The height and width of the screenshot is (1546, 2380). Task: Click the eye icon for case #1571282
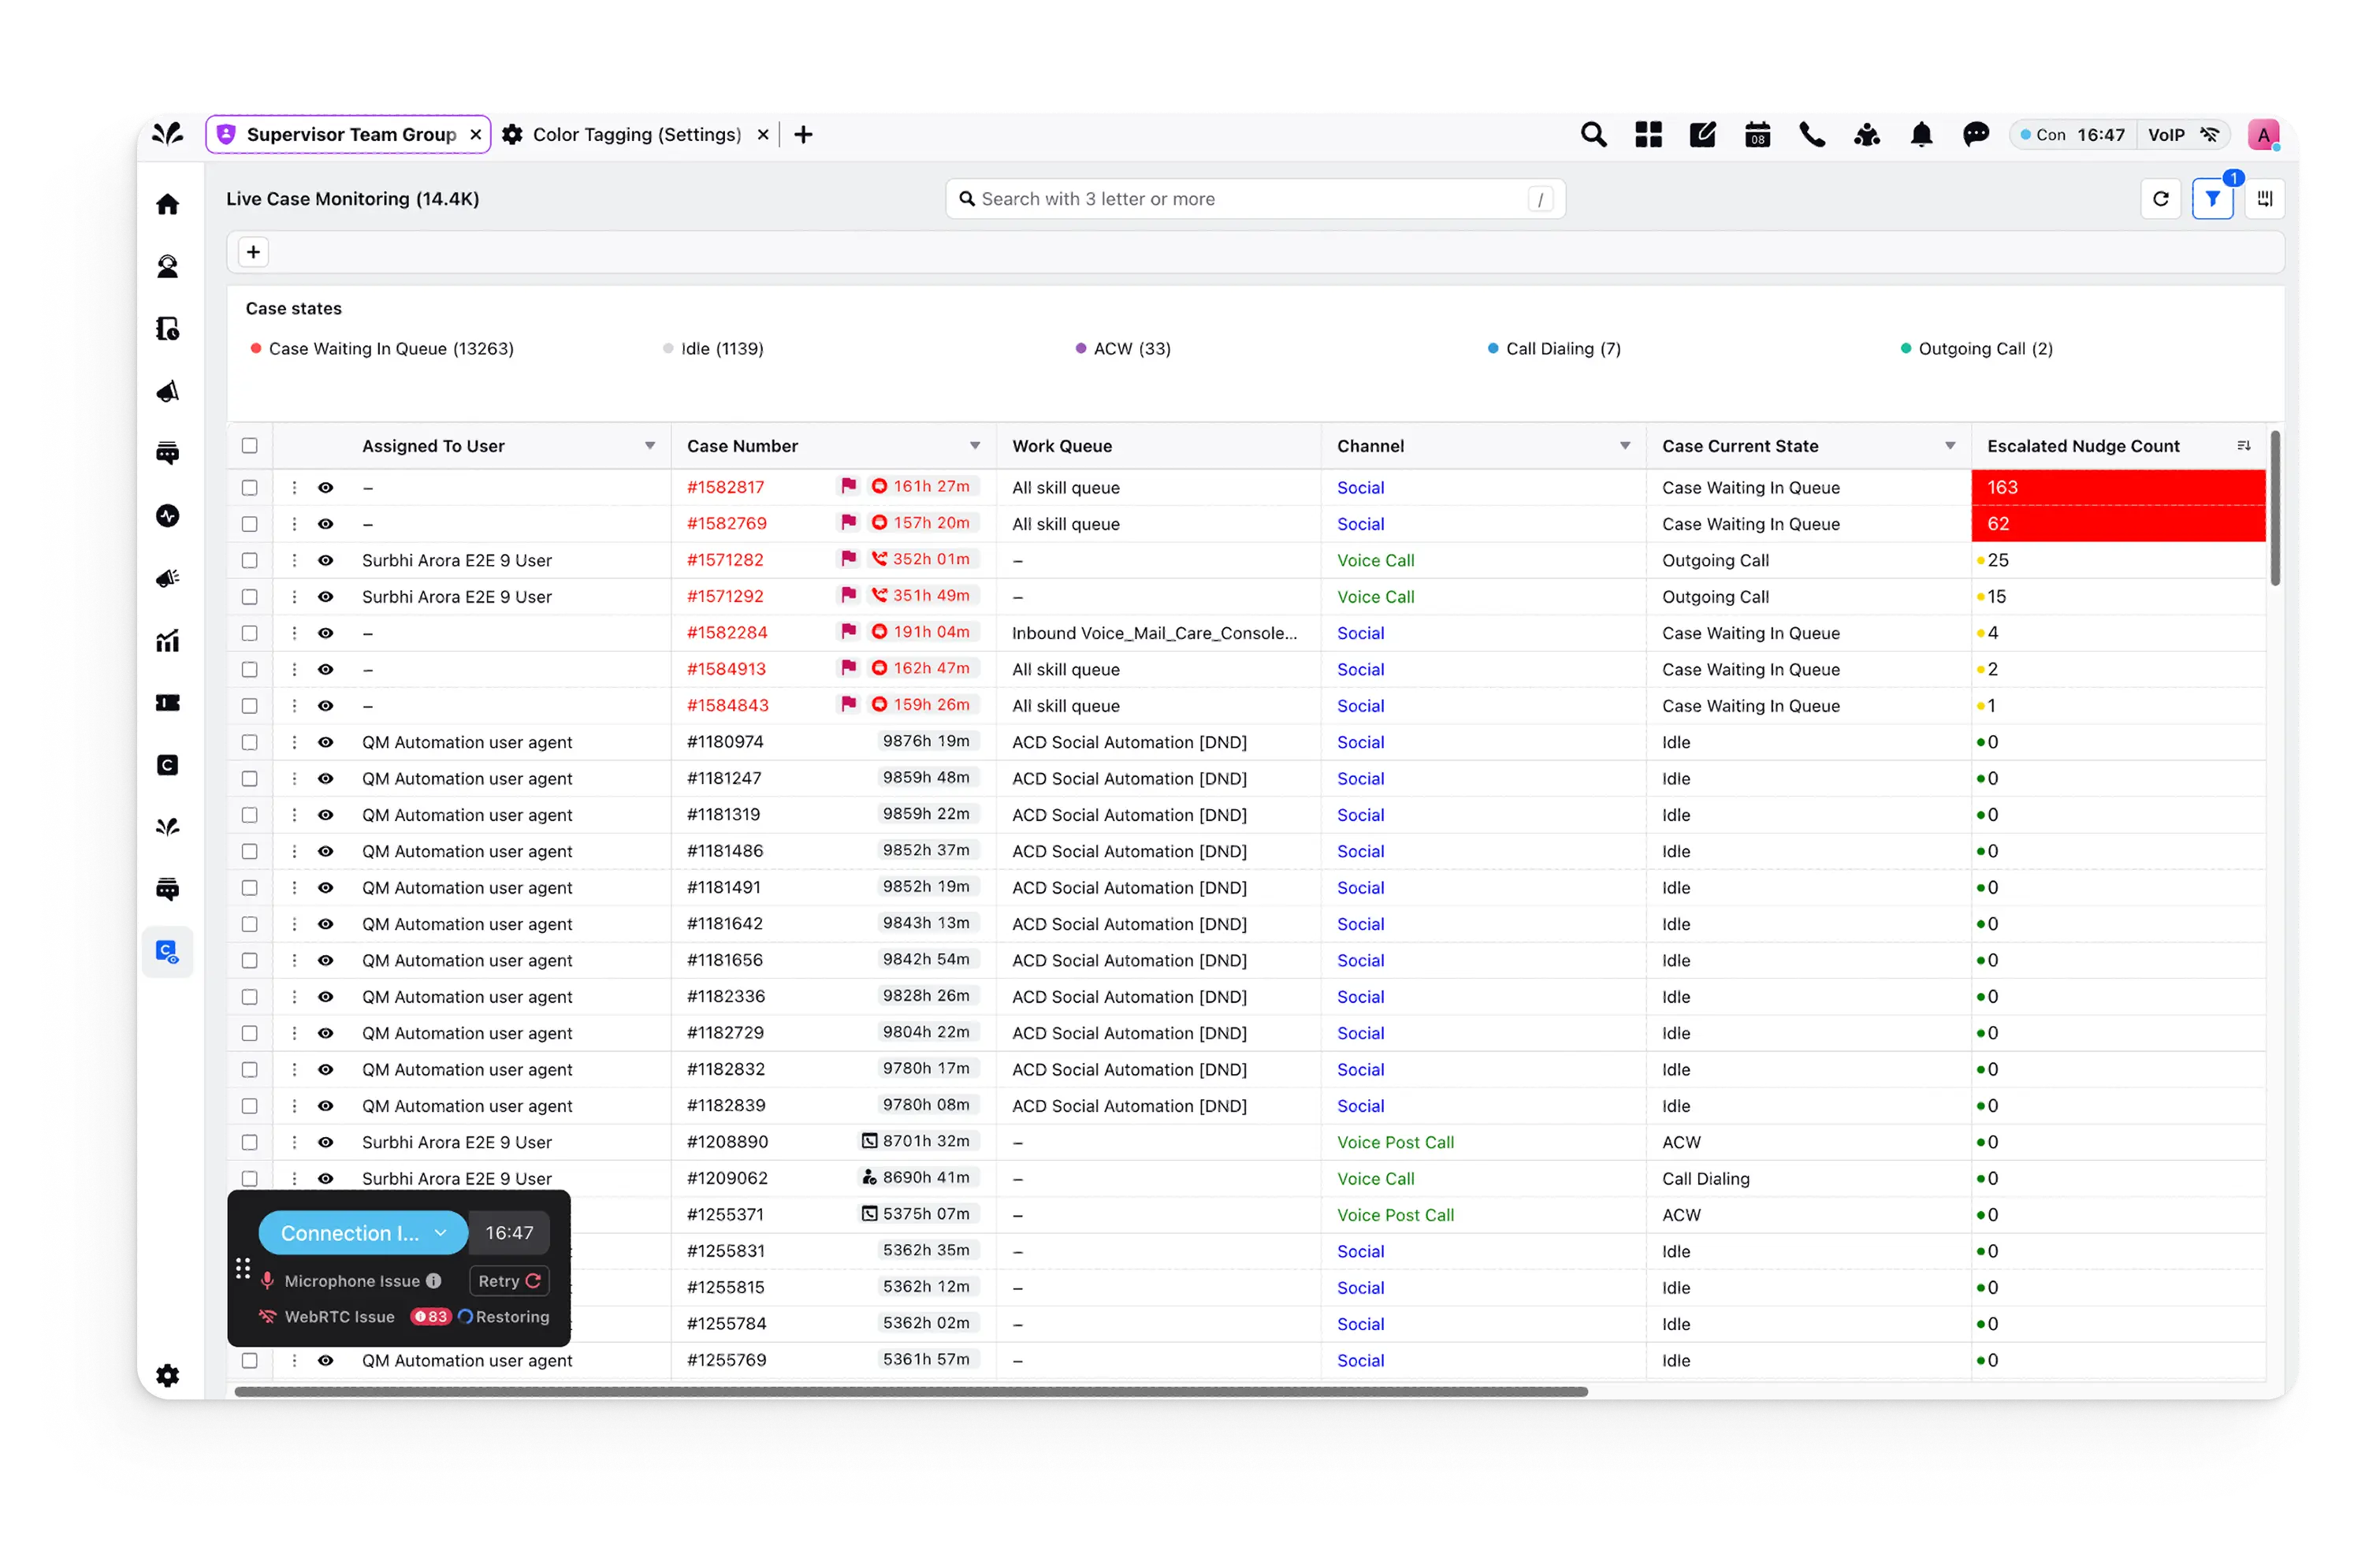[x=326, y=561]
